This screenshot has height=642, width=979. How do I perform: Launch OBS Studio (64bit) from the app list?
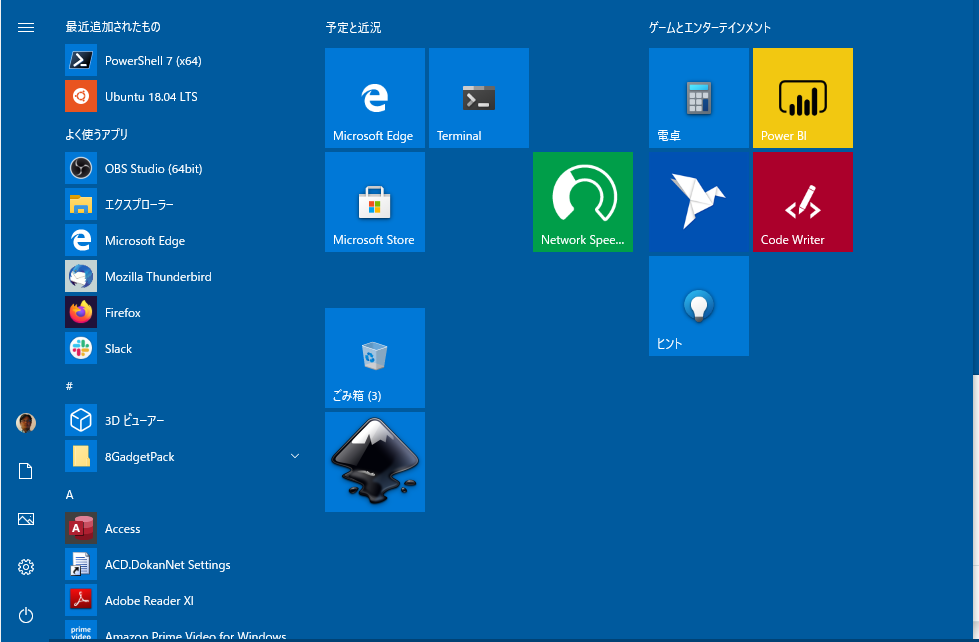[184, 169]
